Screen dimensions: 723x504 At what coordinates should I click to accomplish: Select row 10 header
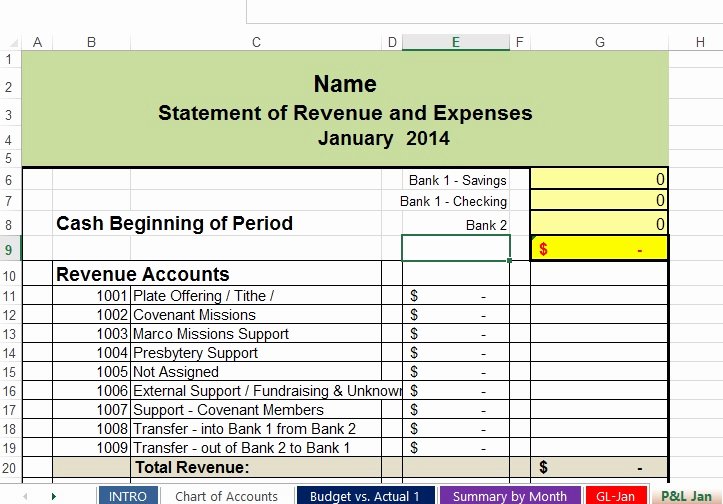9,275
